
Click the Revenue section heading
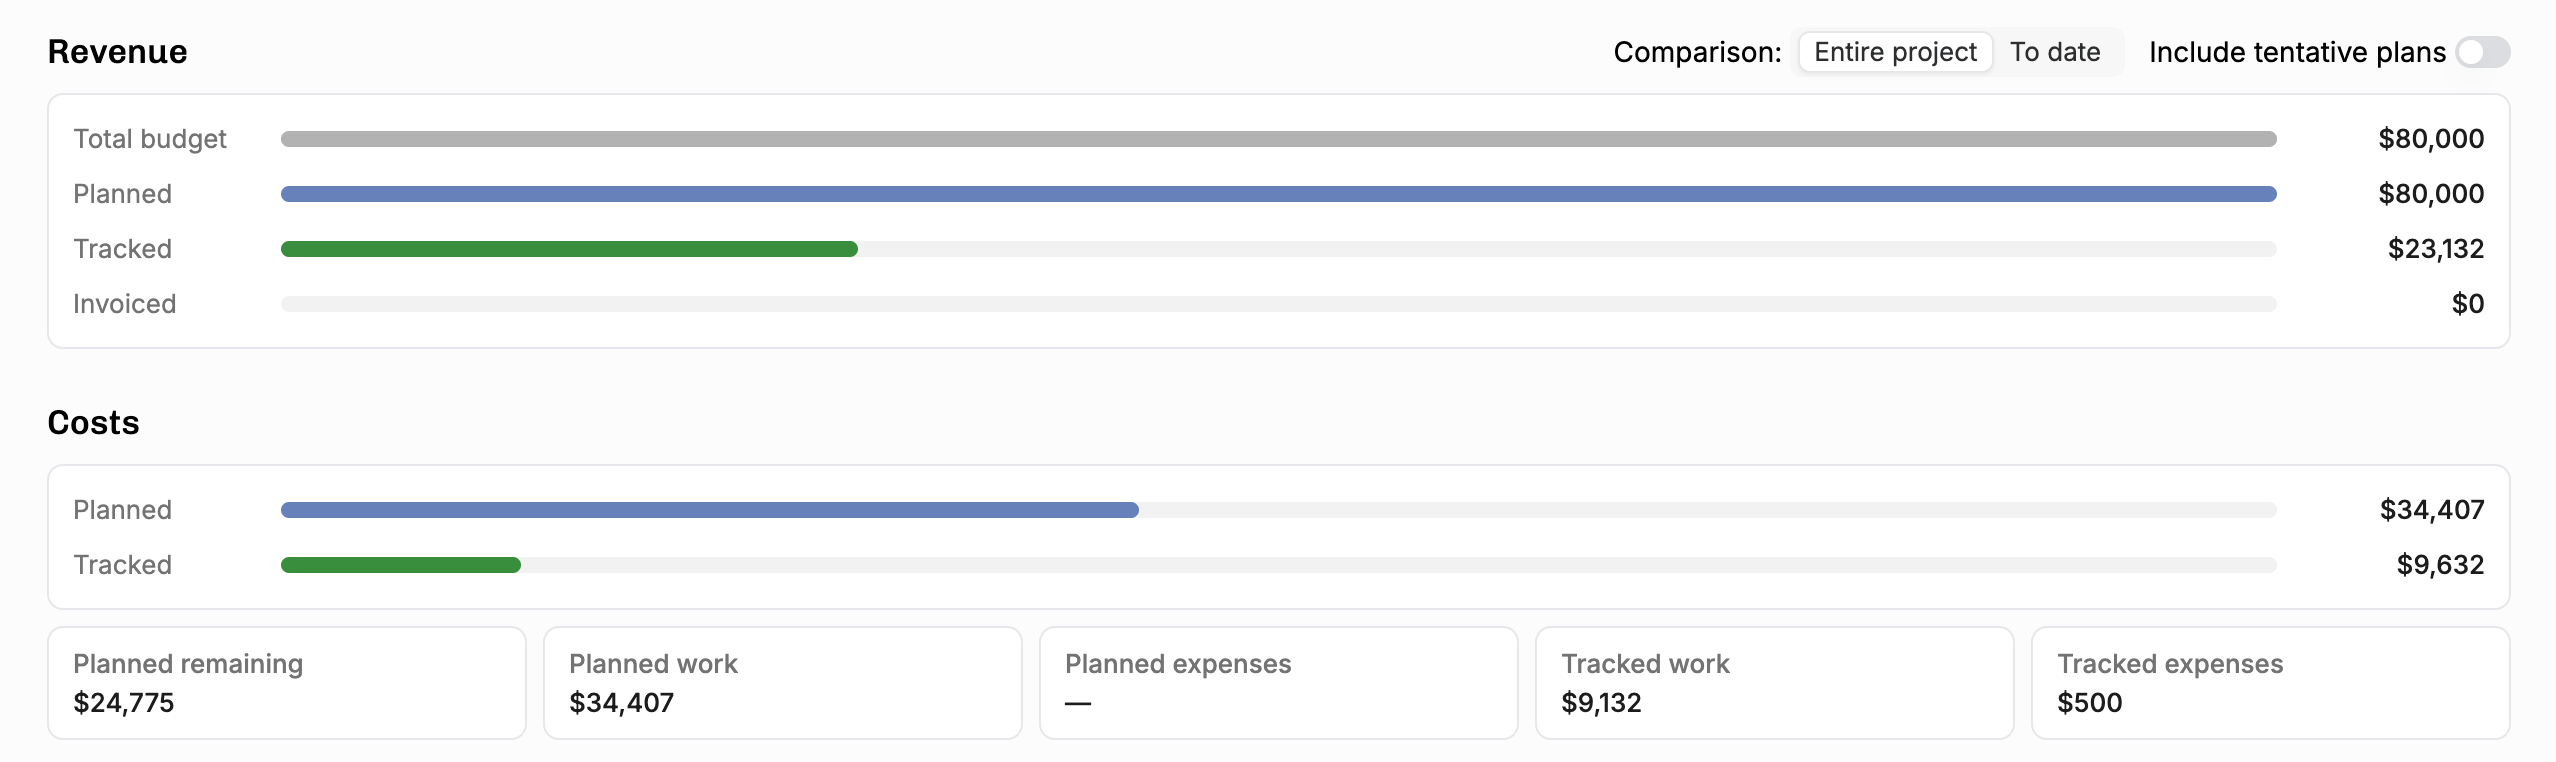[117, 52]
